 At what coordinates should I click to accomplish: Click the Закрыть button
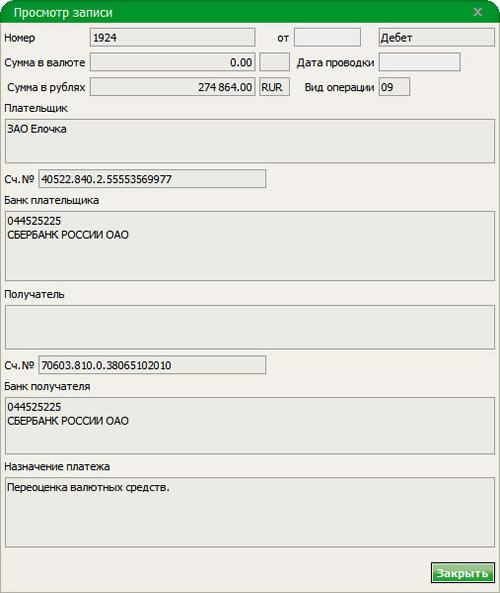coord(463,573)
